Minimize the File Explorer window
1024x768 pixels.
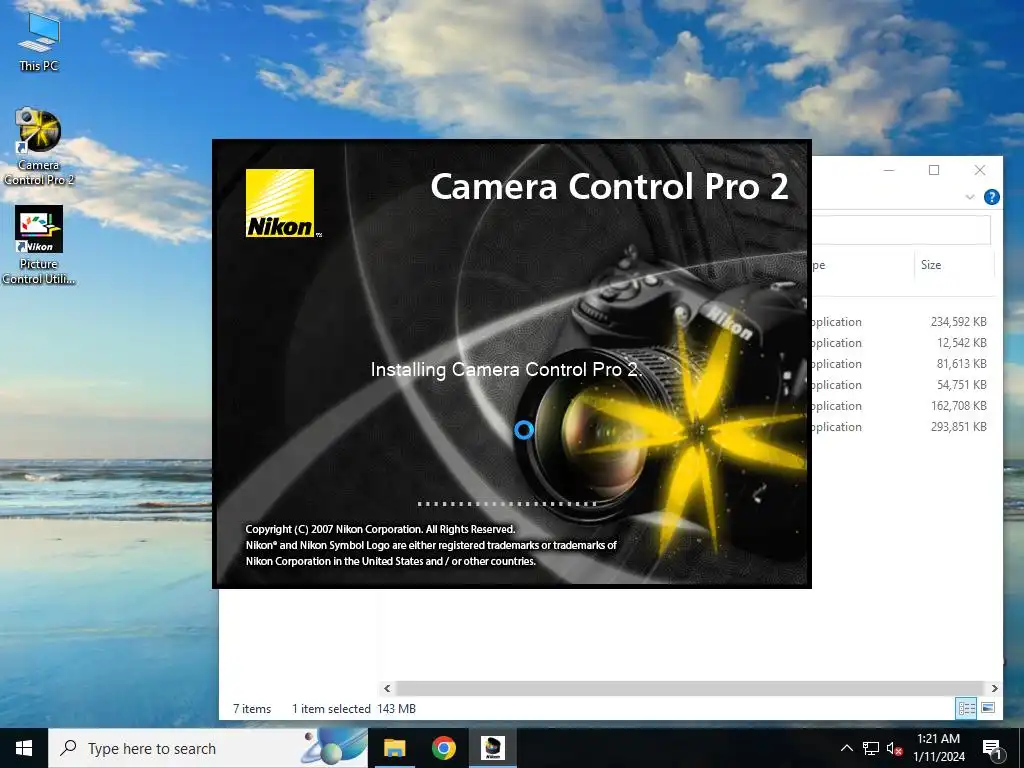pos(889,170)
